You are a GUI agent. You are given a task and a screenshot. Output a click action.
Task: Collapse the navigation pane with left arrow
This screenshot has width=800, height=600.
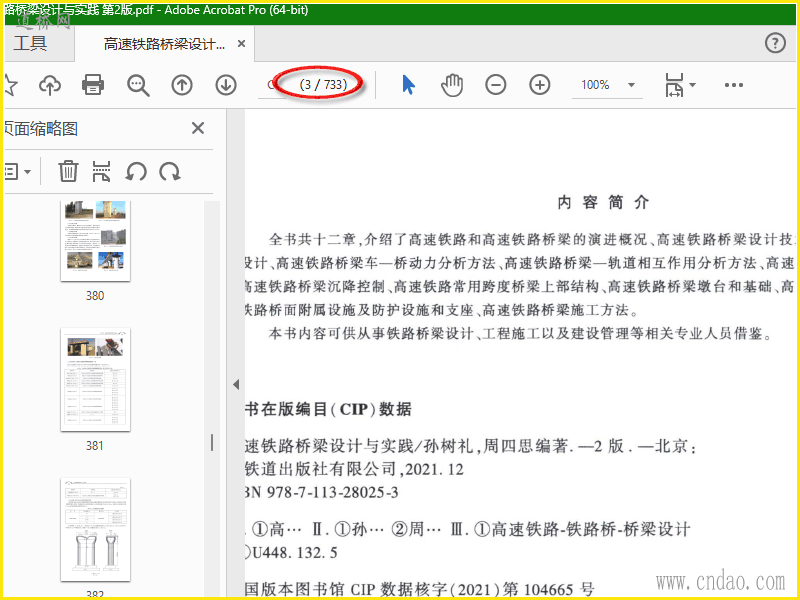236,384
